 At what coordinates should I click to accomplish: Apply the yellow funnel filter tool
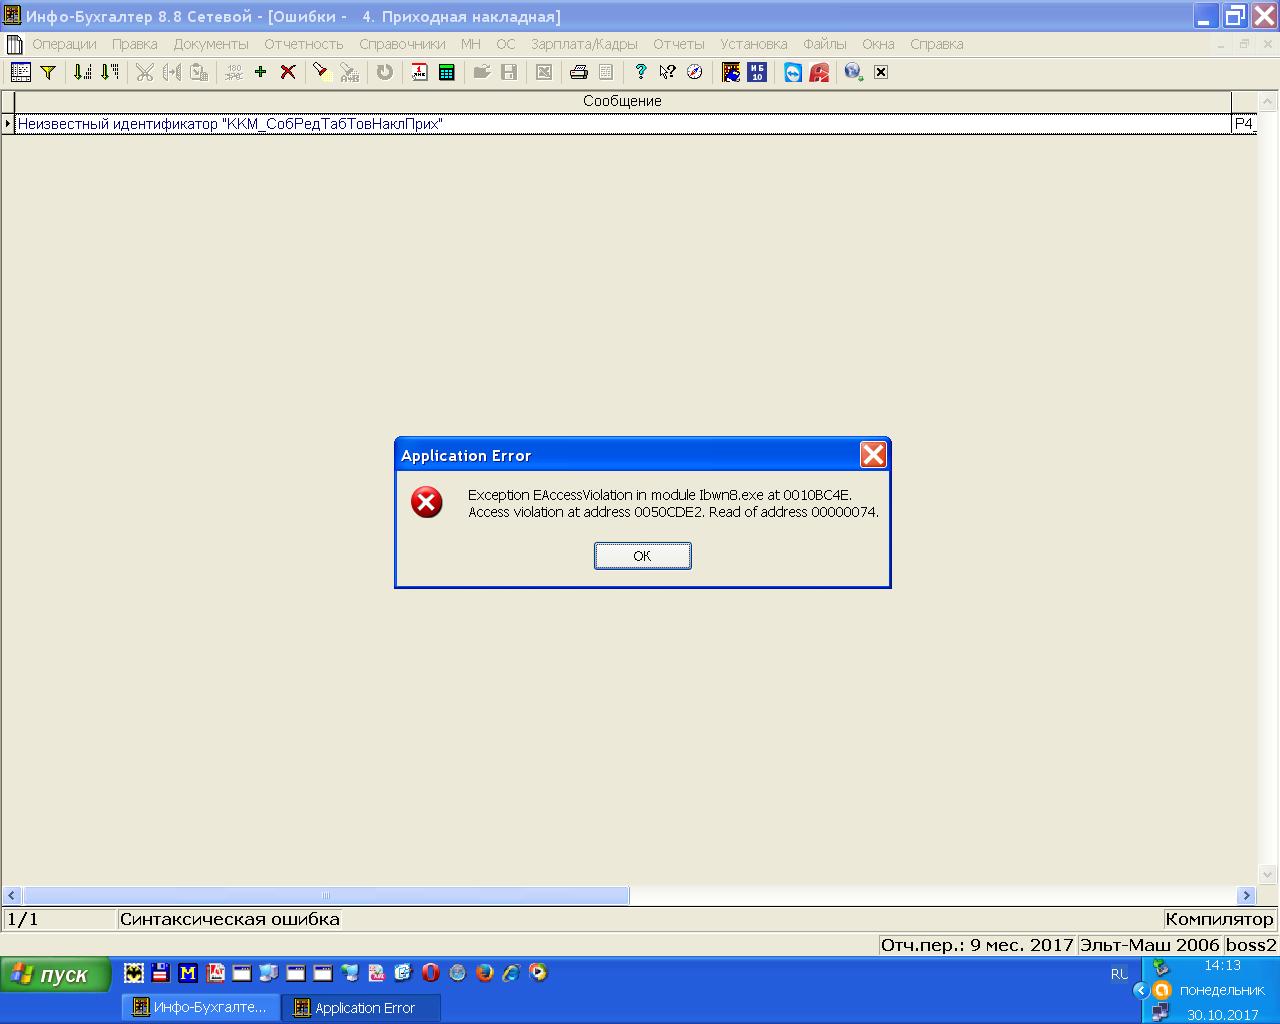tap(47, 72)
